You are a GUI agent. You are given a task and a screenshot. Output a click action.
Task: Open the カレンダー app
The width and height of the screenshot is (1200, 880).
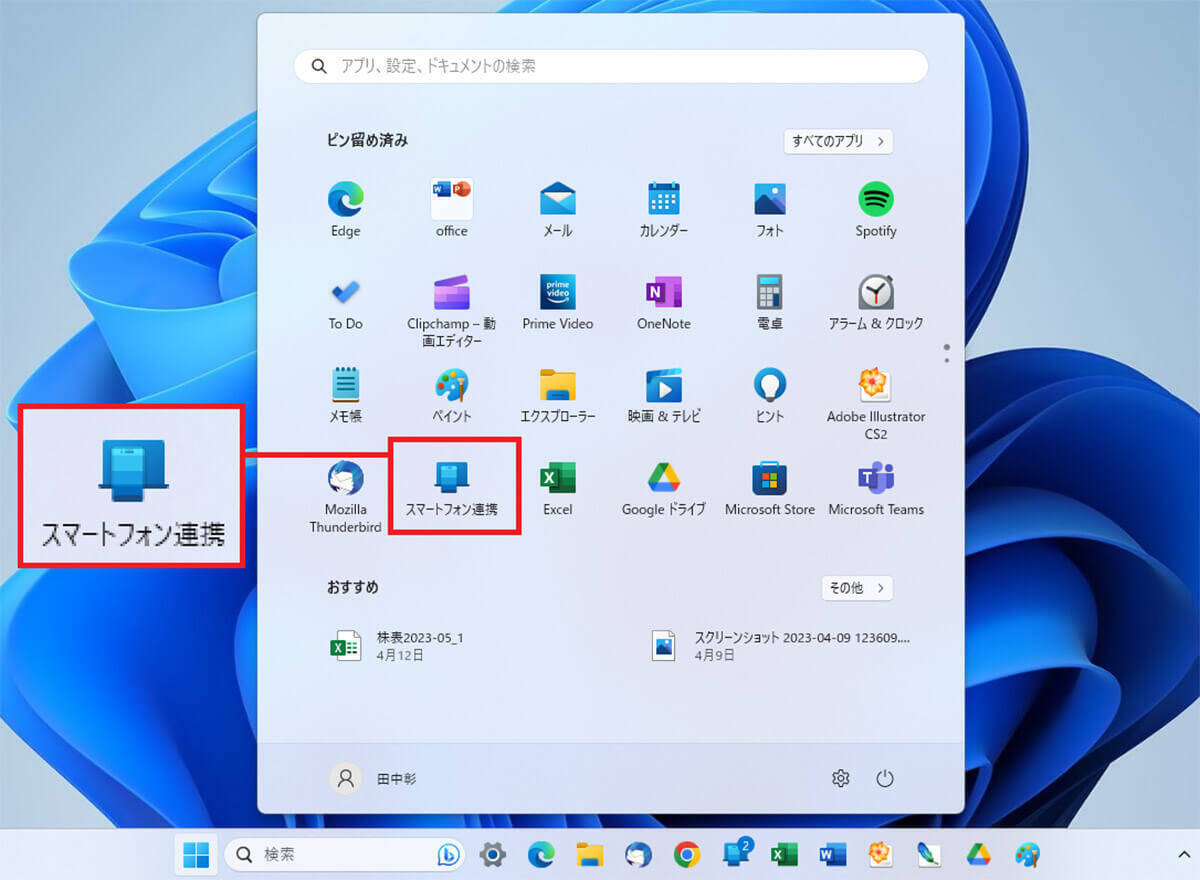pos(664,208)
